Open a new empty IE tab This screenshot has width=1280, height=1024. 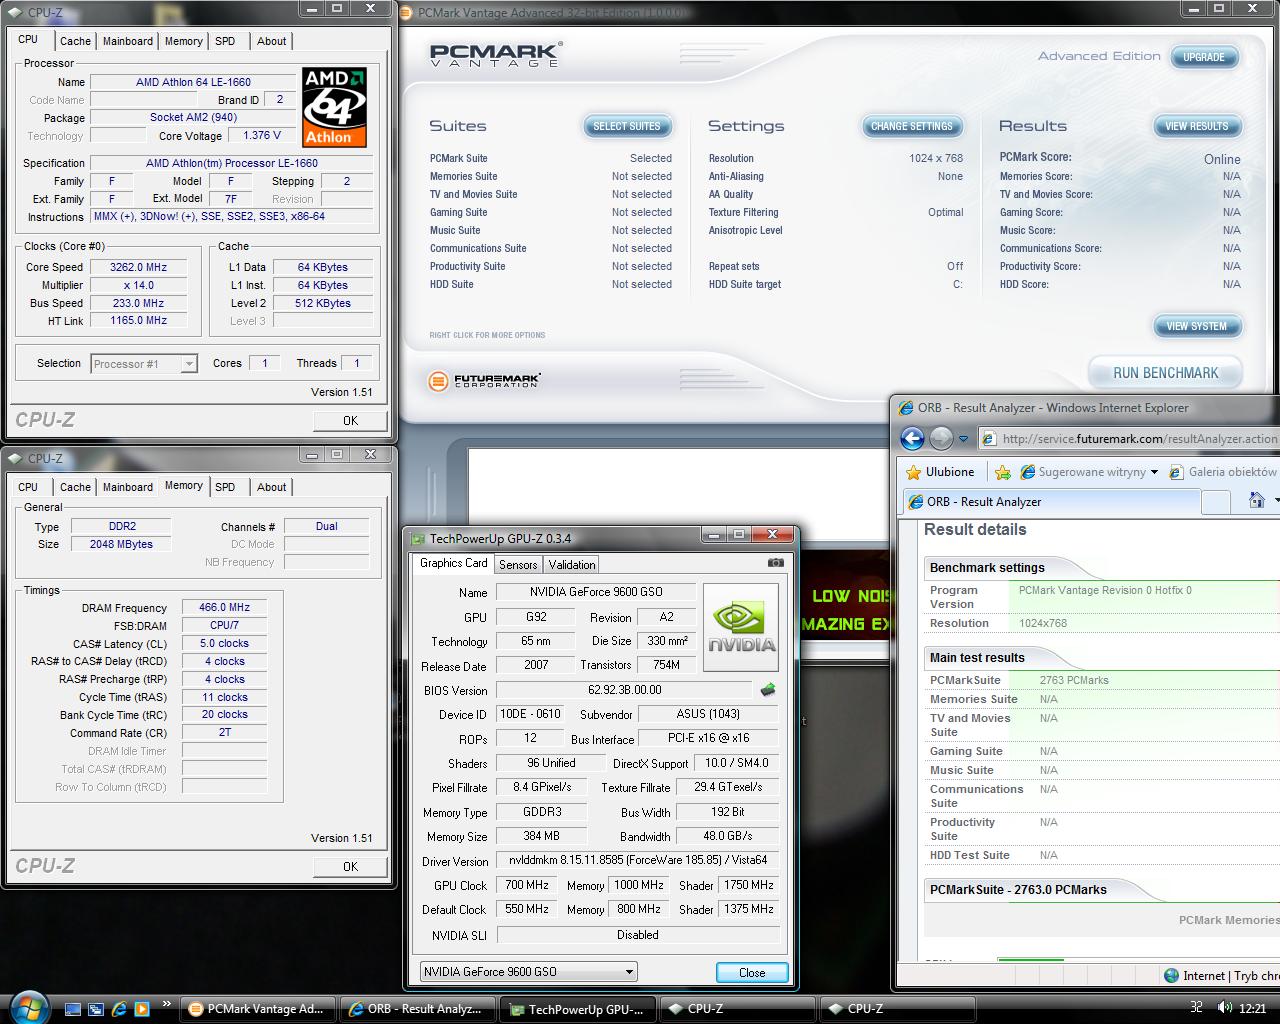[x=1214, y=501]
